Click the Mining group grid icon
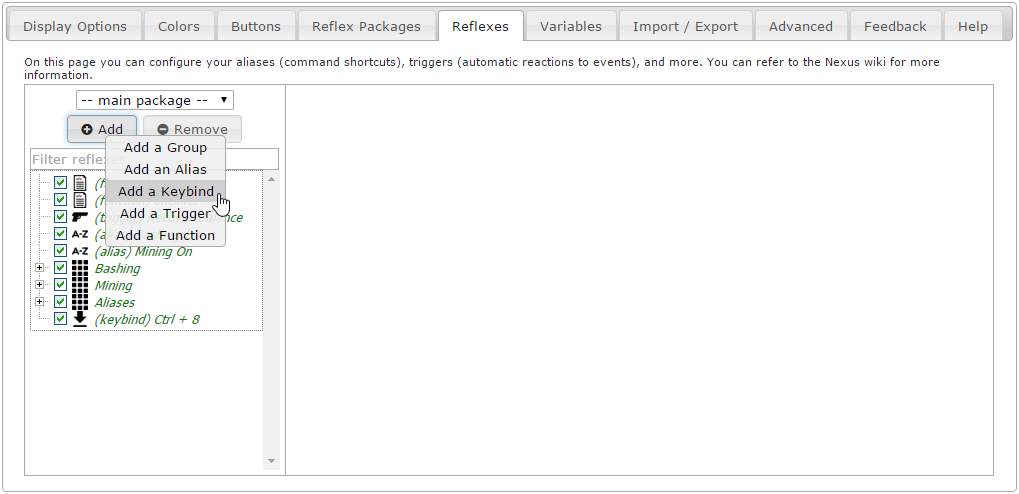 click(x=80, y=285)
